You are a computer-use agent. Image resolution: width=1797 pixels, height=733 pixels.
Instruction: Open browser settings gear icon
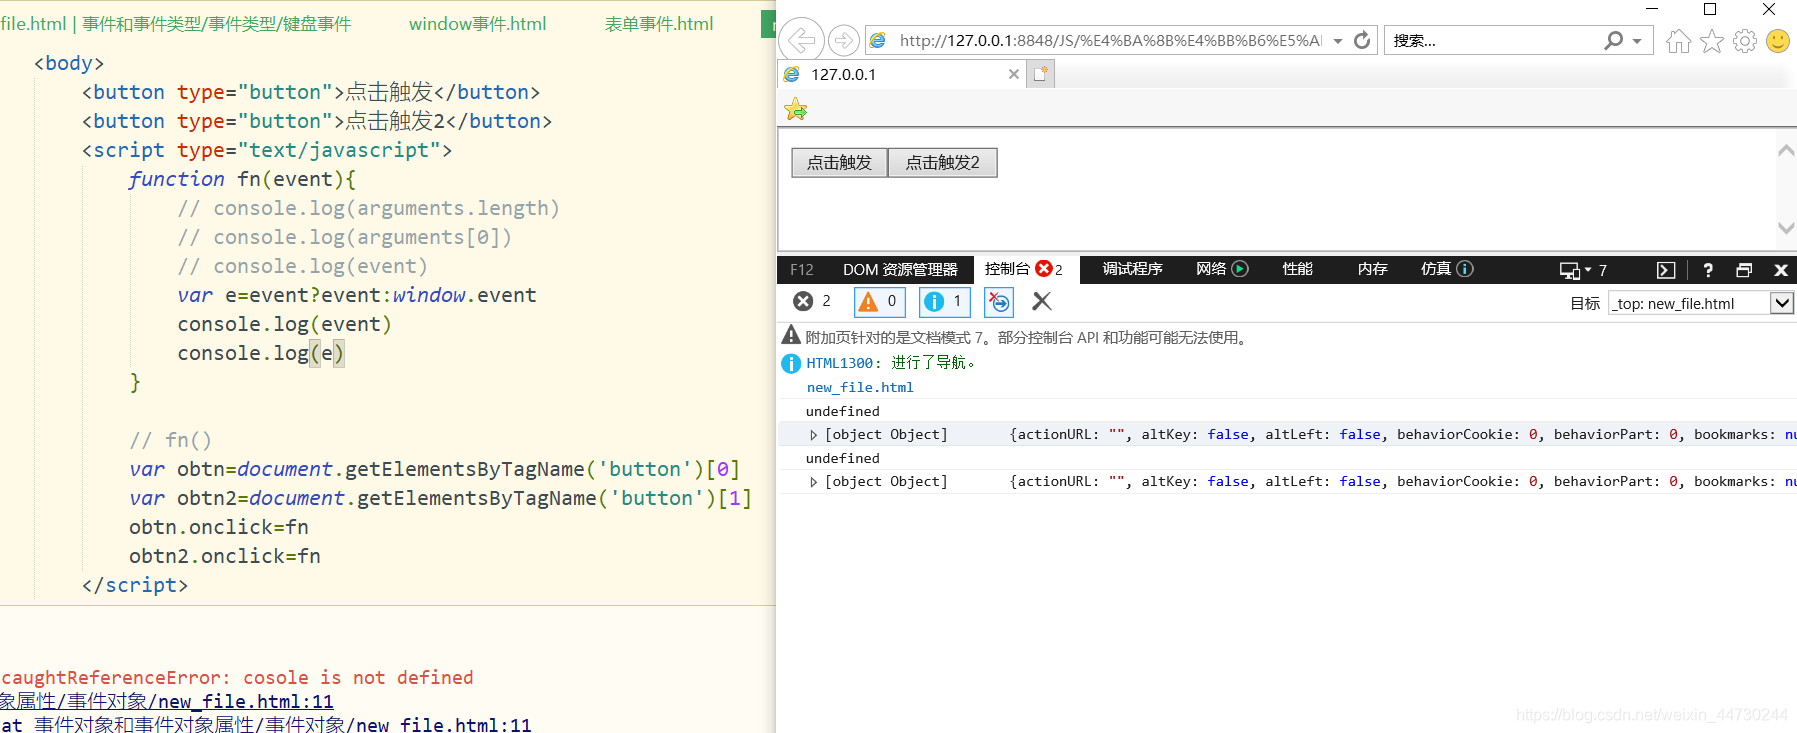(1745, 41)
